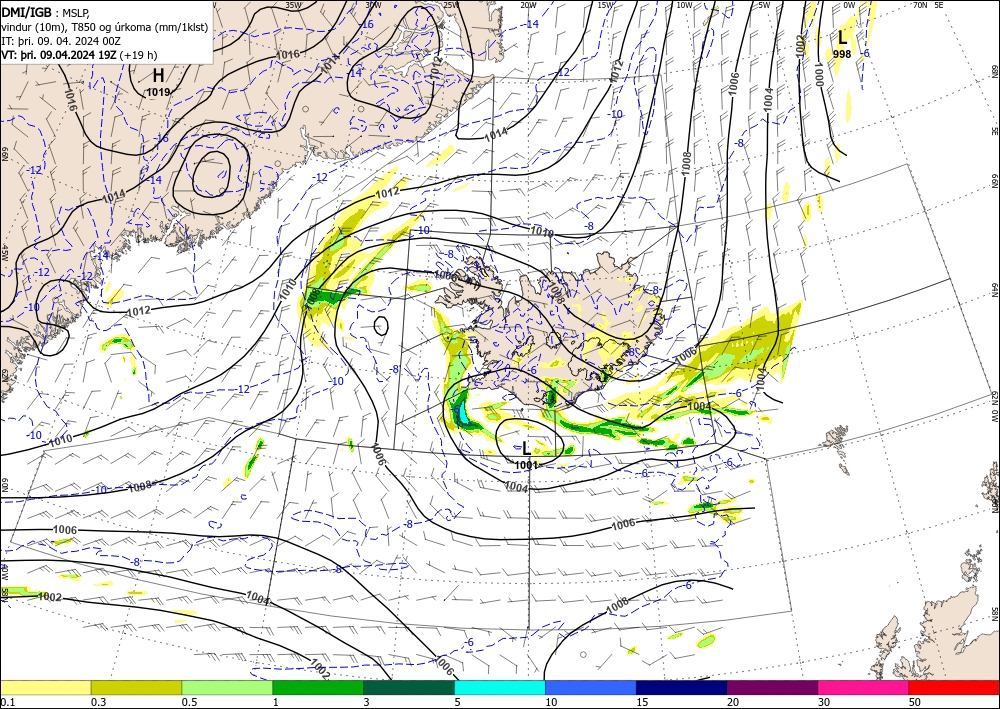
Task: Click the legend value '0.3'
Action: [x=98, y=702]
